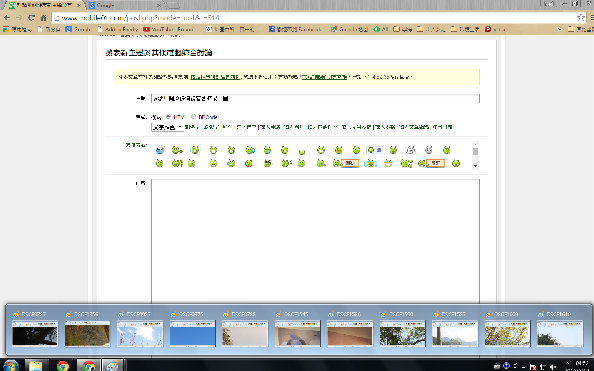Open the Facebook bookmark
The height and width of the screenshot is (371, 594).
[295, 29]
